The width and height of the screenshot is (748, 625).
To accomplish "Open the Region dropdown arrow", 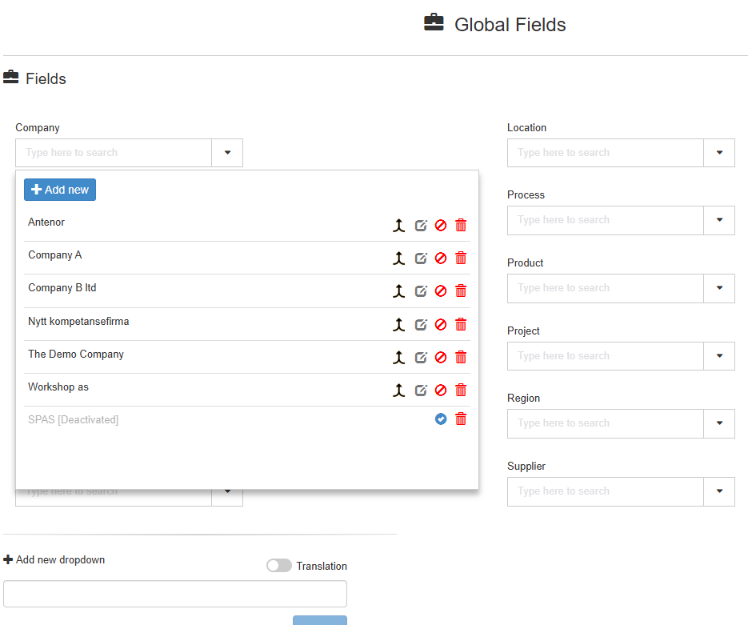I will (719, 423).
